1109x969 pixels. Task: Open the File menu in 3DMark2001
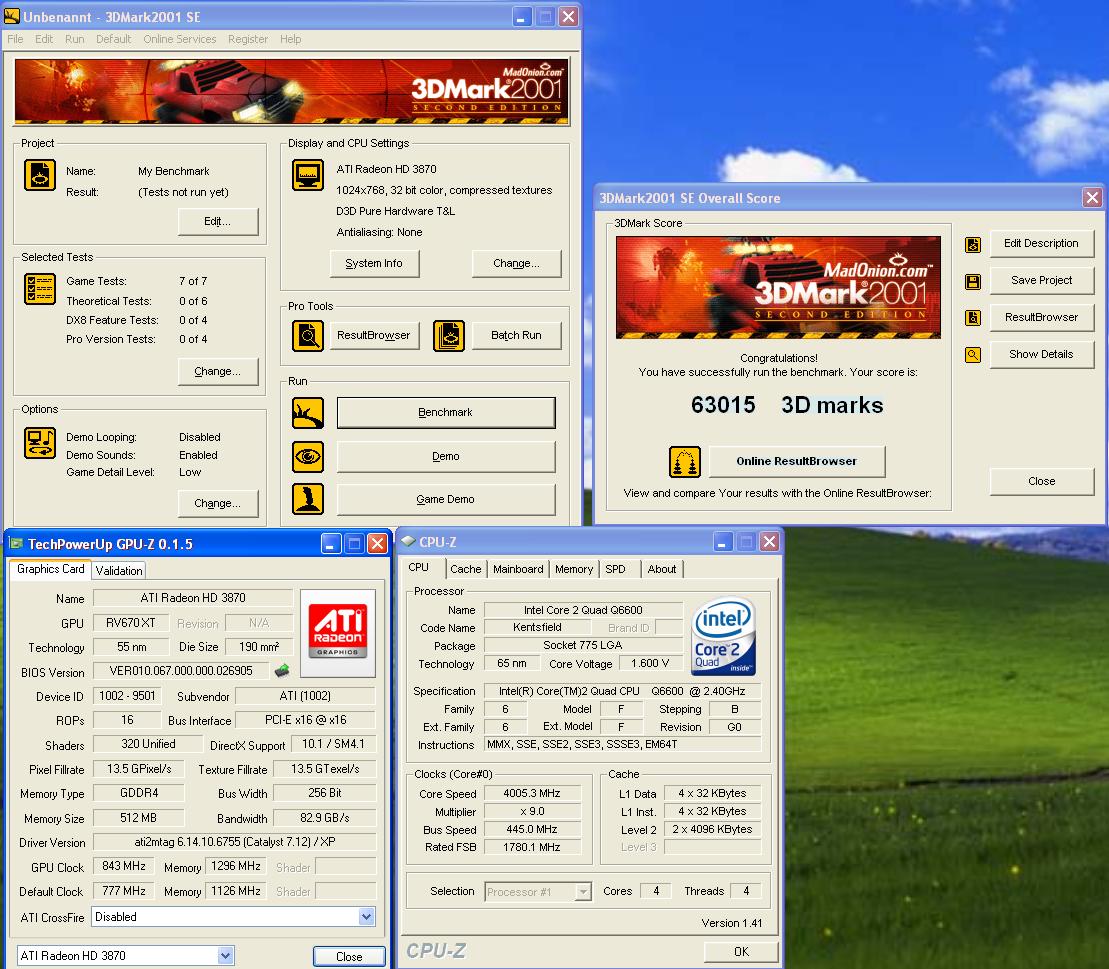16,39
